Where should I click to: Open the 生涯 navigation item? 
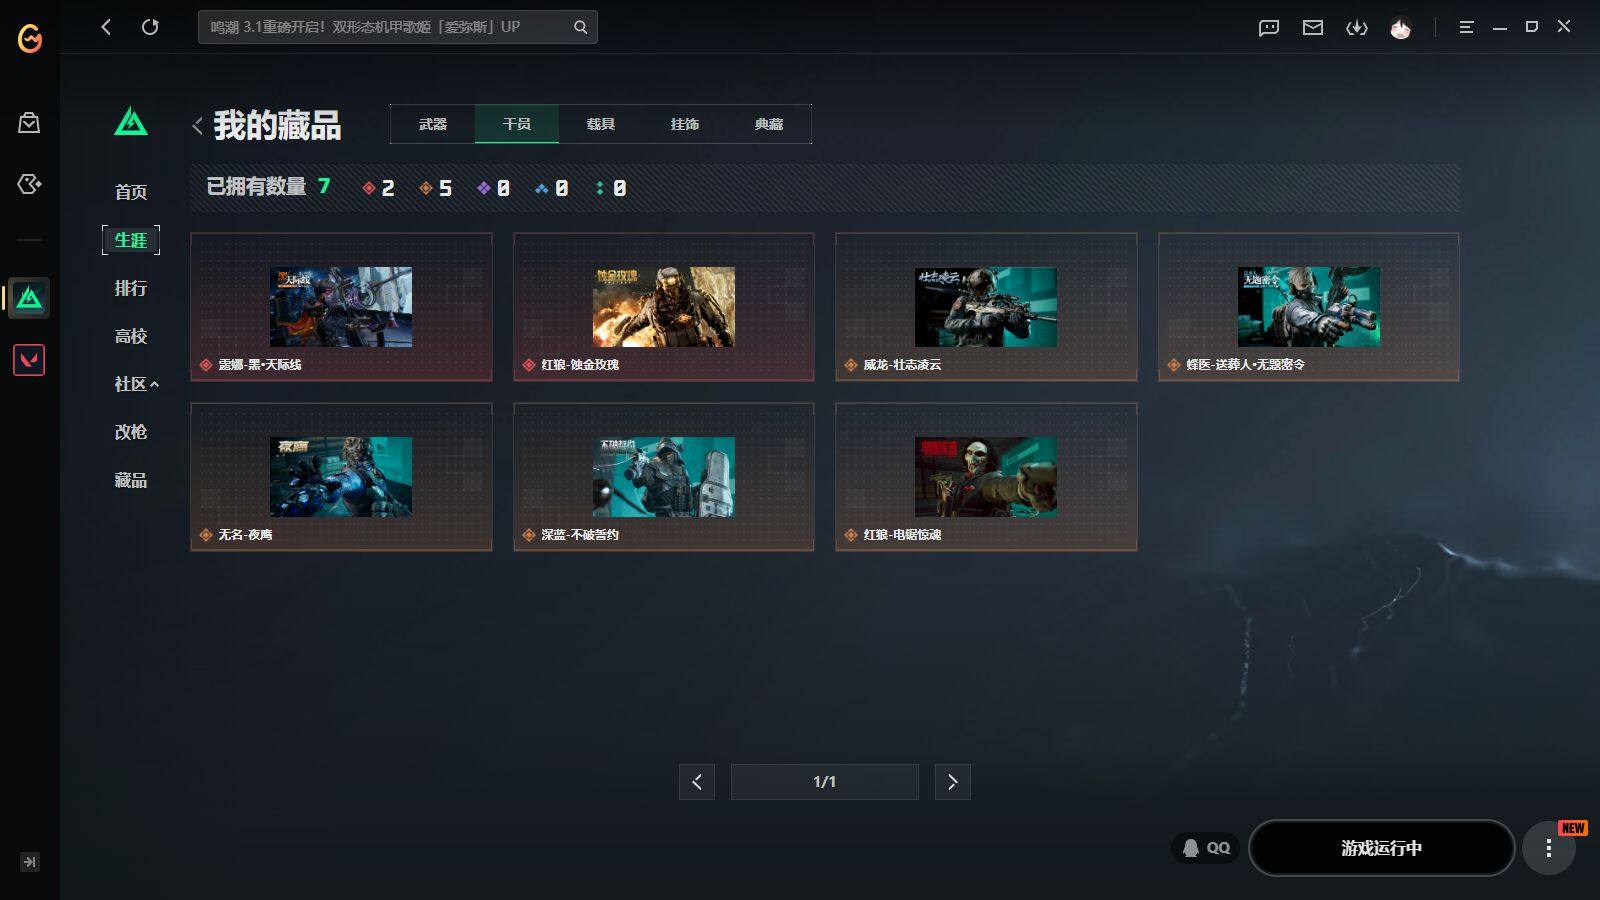[x=131, y=240]
